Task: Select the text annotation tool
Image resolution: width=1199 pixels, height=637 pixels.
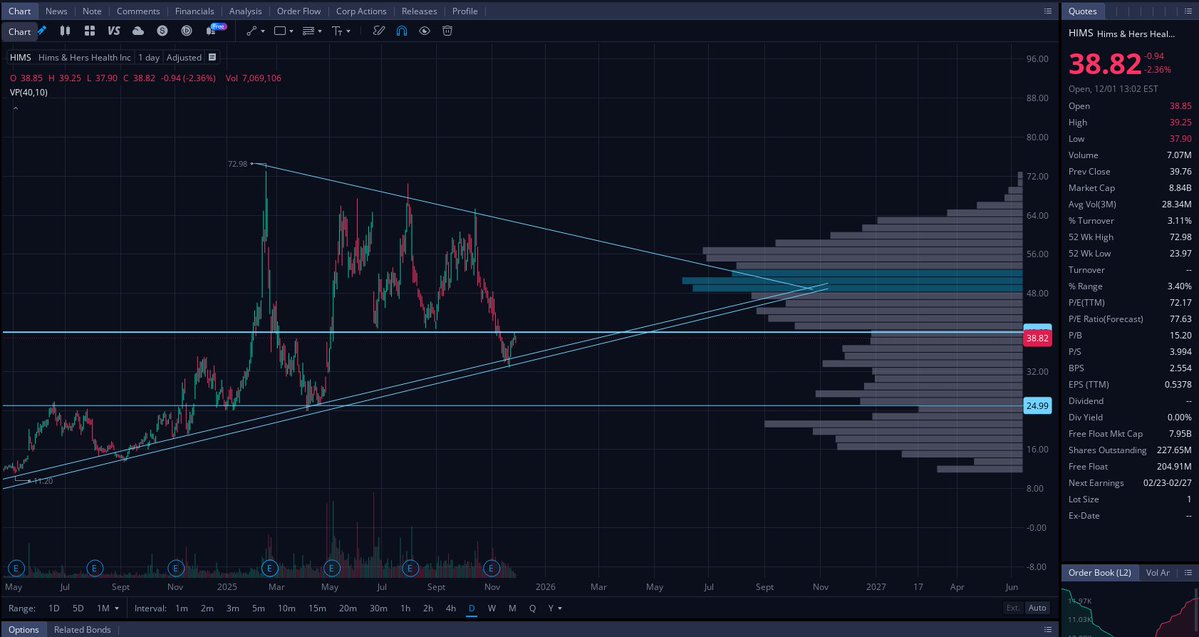Action: pos(338,31)
